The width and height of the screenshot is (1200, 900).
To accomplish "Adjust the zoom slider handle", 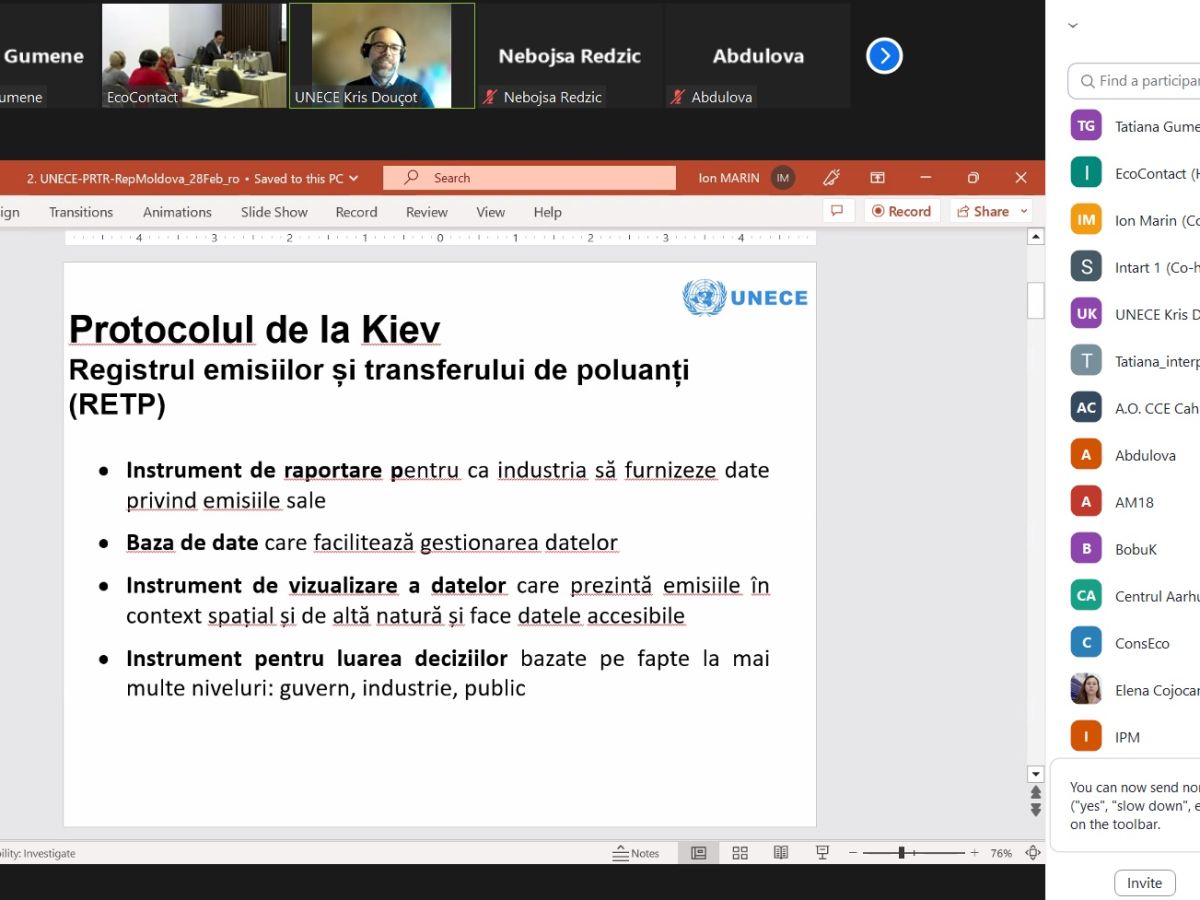I will (901, 853).
